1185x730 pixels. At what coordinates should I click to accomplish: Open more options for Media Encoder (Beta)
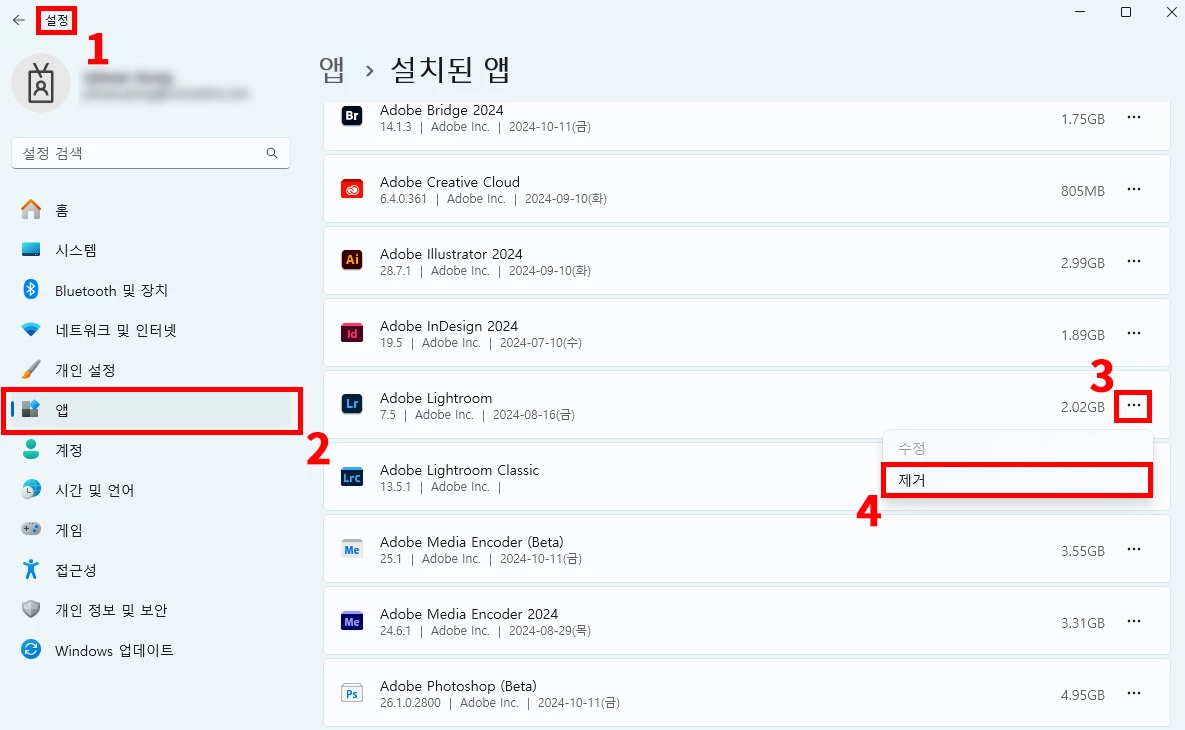(1134, 549)
